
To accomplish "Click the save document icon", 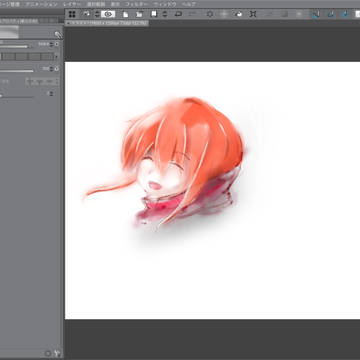I will (x=154, y=14).
